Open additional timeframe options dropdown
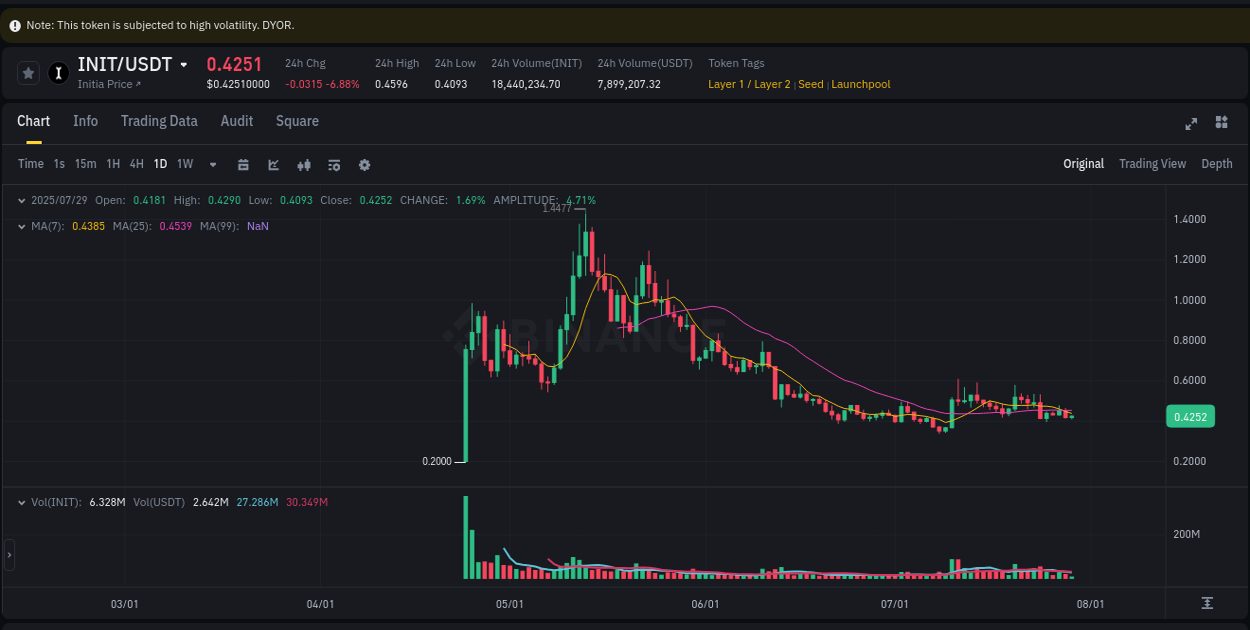The height and width of the screenshot is (630, 1250). (211, 164)
